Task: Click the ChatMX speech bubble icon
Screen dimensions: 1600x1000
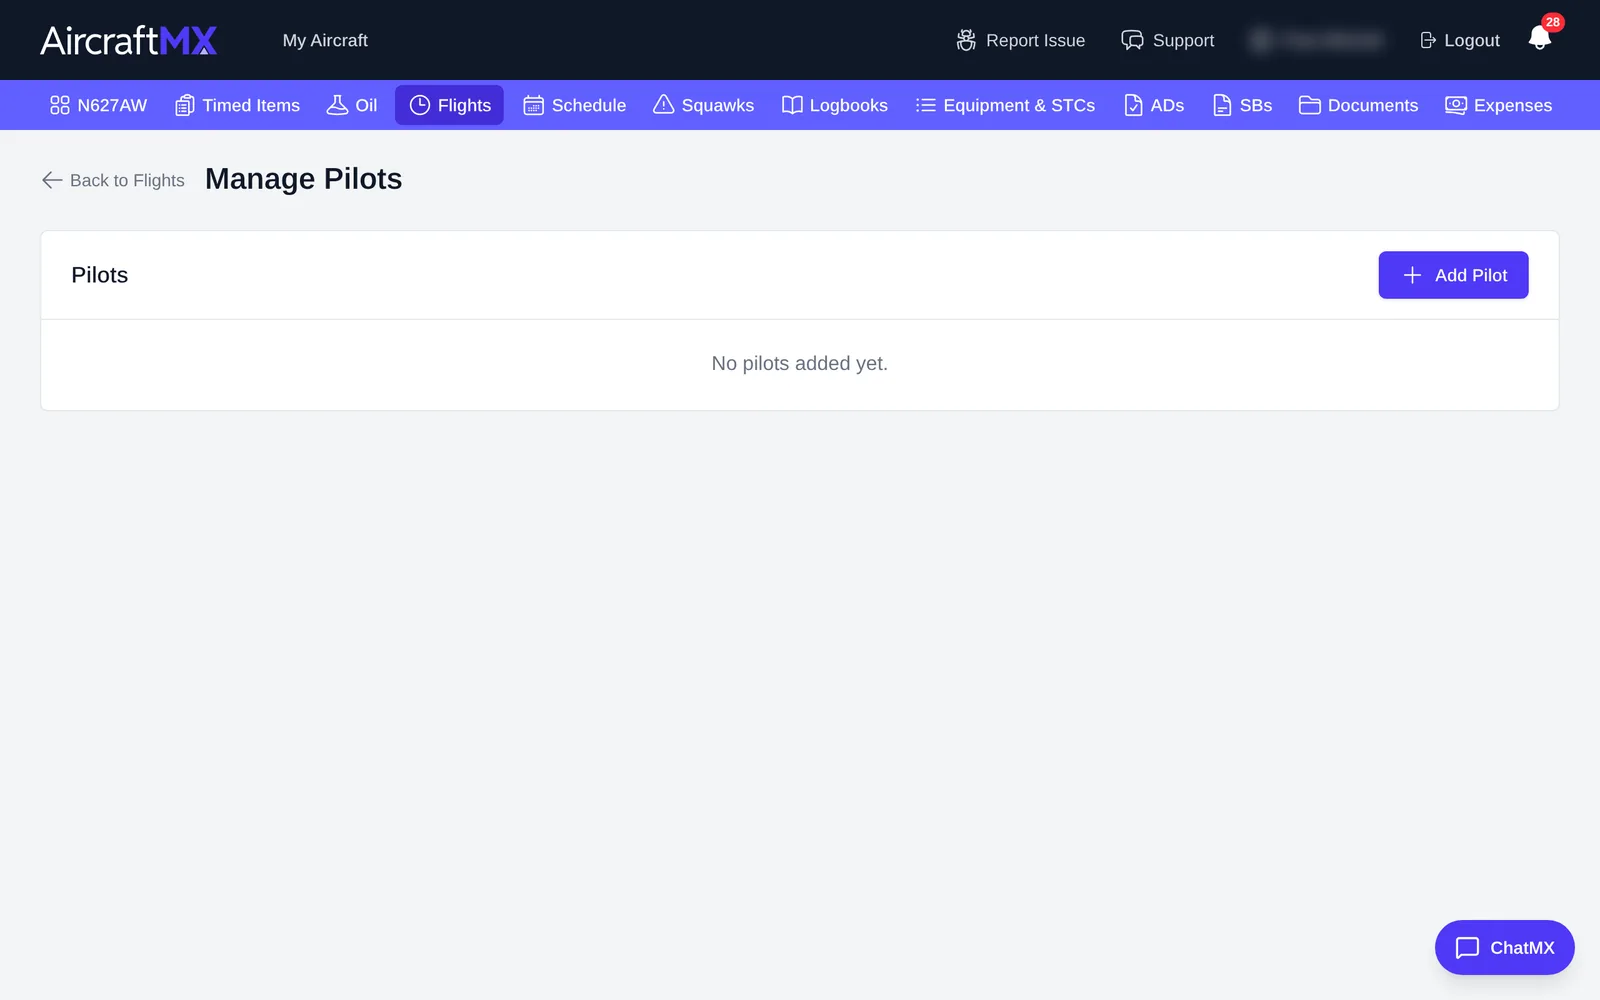Action: [1467, 948]
